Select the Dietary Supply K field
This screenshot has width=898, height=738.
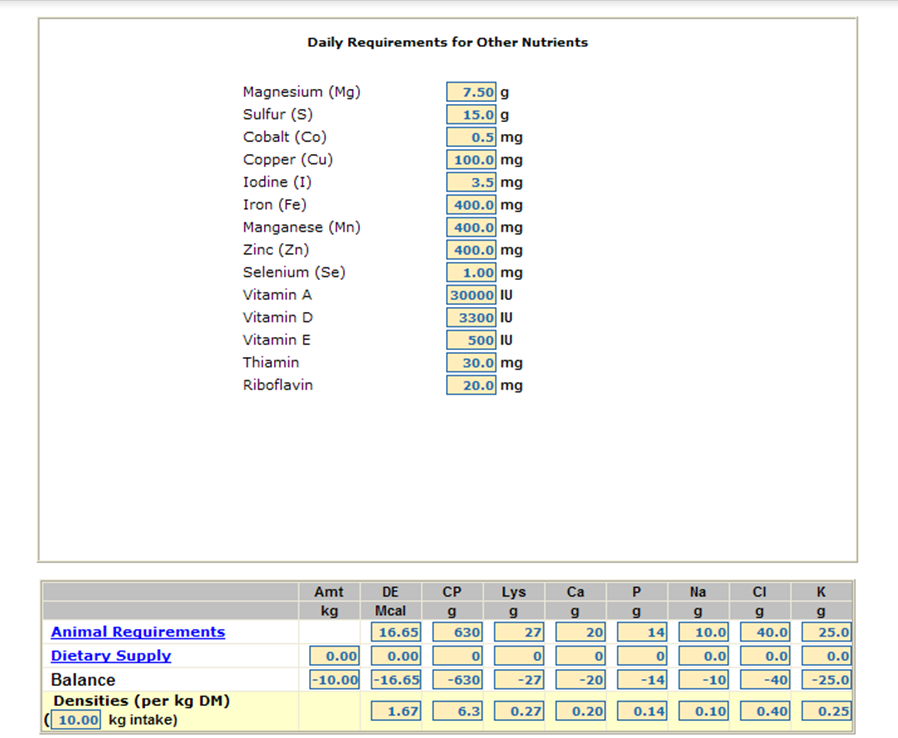(x=827, y=656)
